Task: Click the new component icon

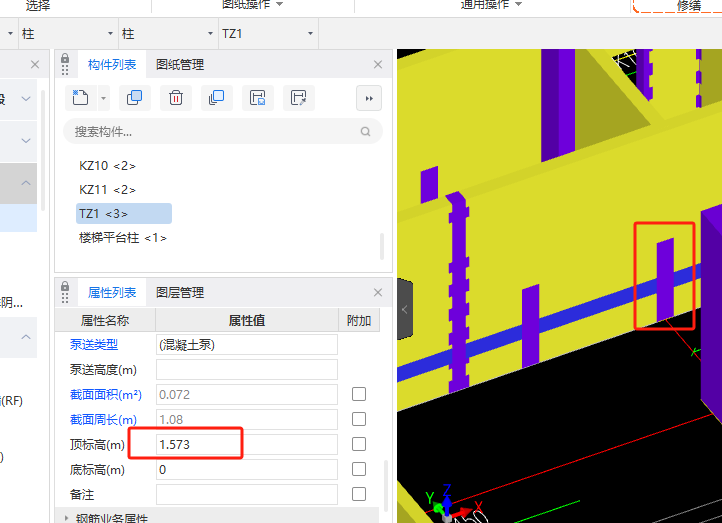Action: tap(80, 98)
